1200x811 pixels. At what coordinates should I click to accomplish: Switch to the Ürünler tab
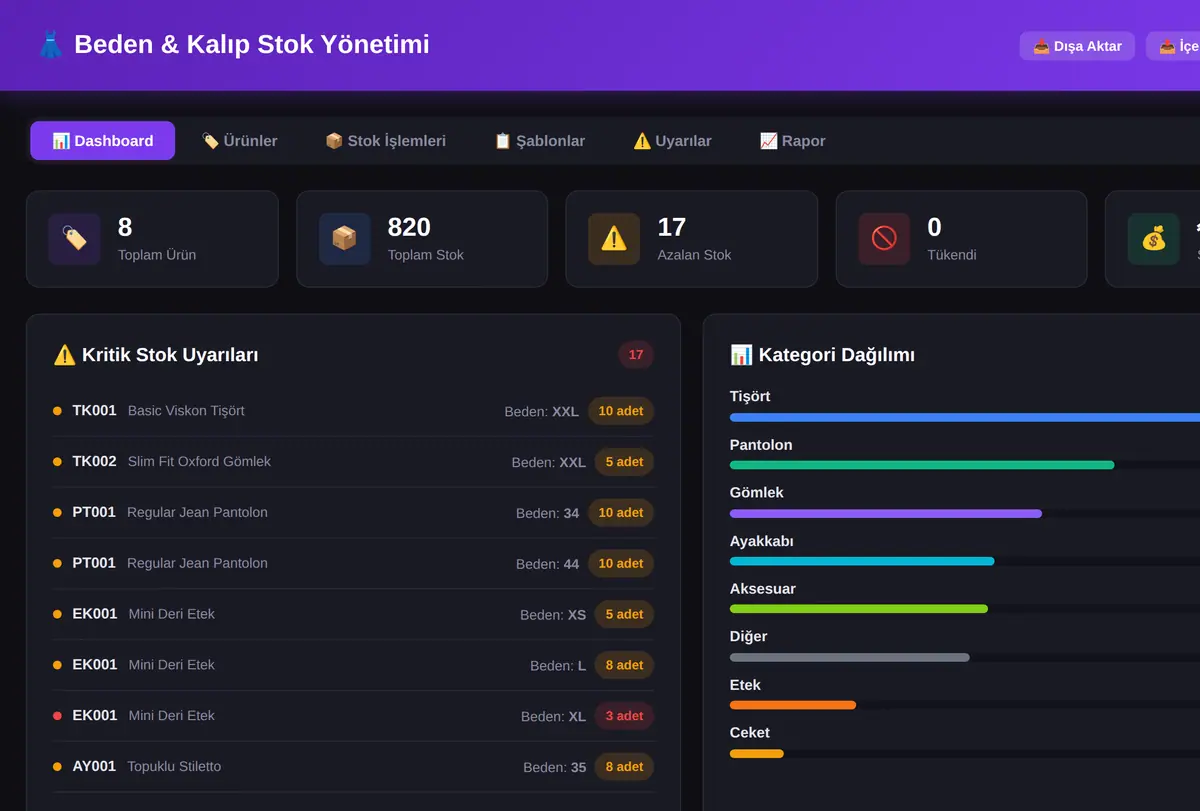click(x=240, y=141)
